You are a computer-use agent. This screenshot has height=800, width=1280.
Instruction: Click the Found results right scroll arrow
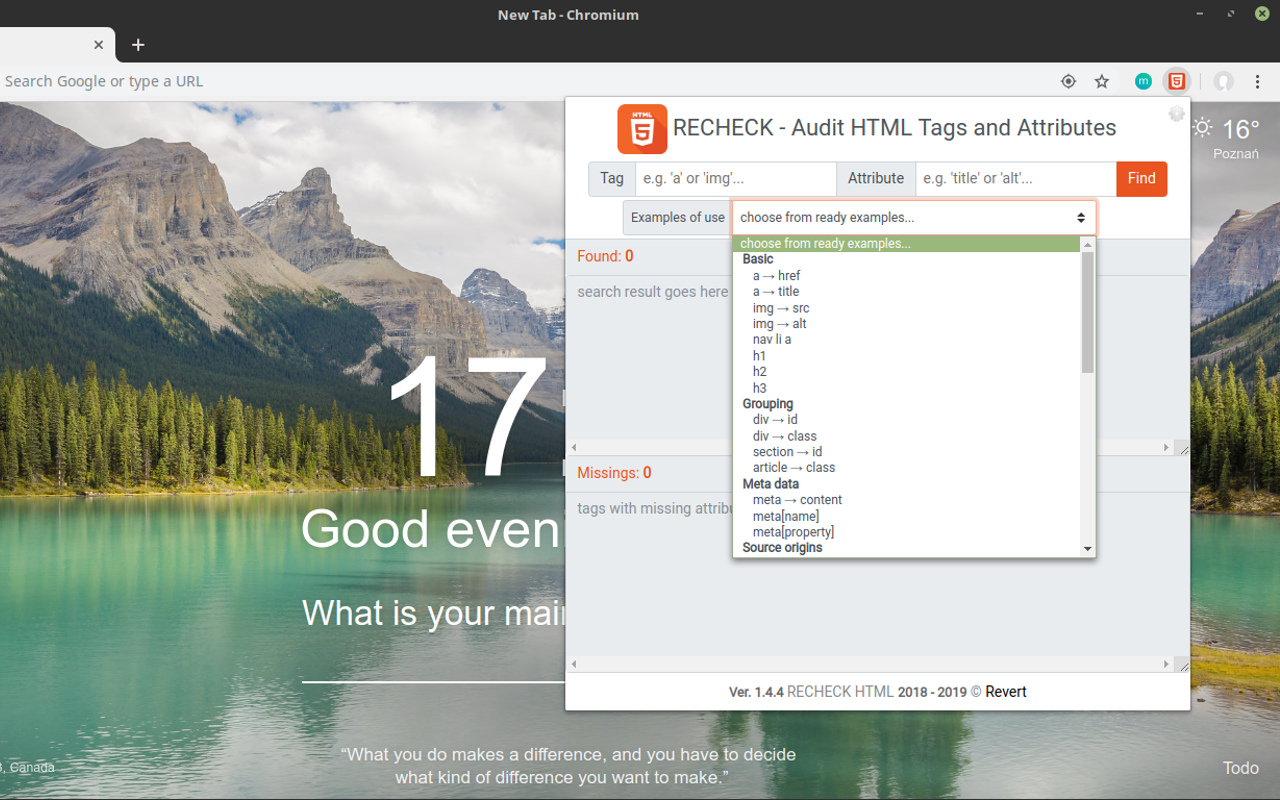coord(1166,448)
